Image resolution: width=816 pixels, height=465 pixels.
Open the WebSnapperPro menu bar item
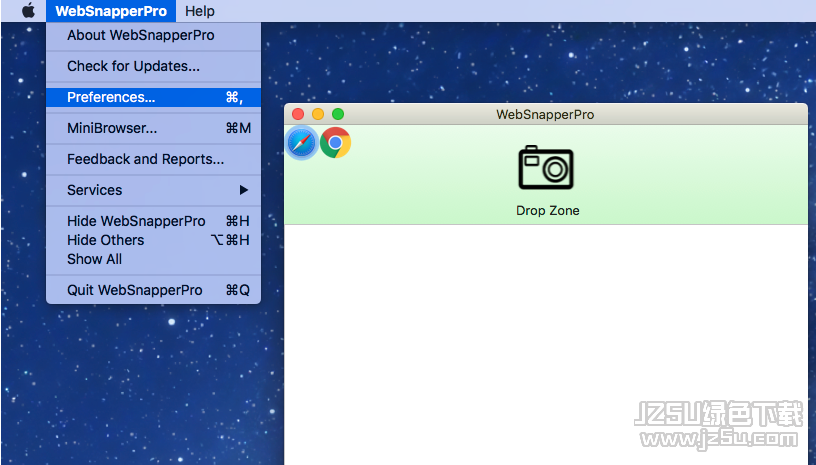point(111,11)
